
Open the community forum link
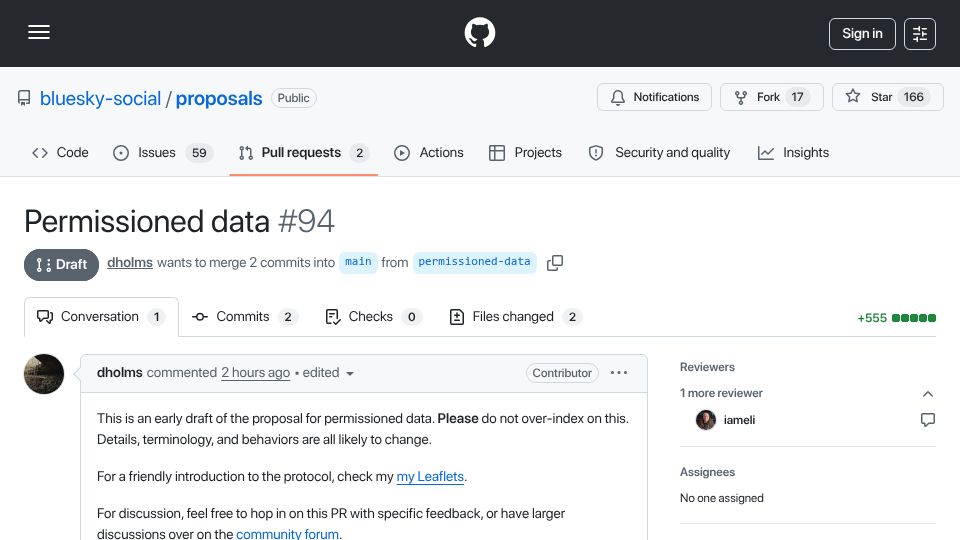coord(287,534)
